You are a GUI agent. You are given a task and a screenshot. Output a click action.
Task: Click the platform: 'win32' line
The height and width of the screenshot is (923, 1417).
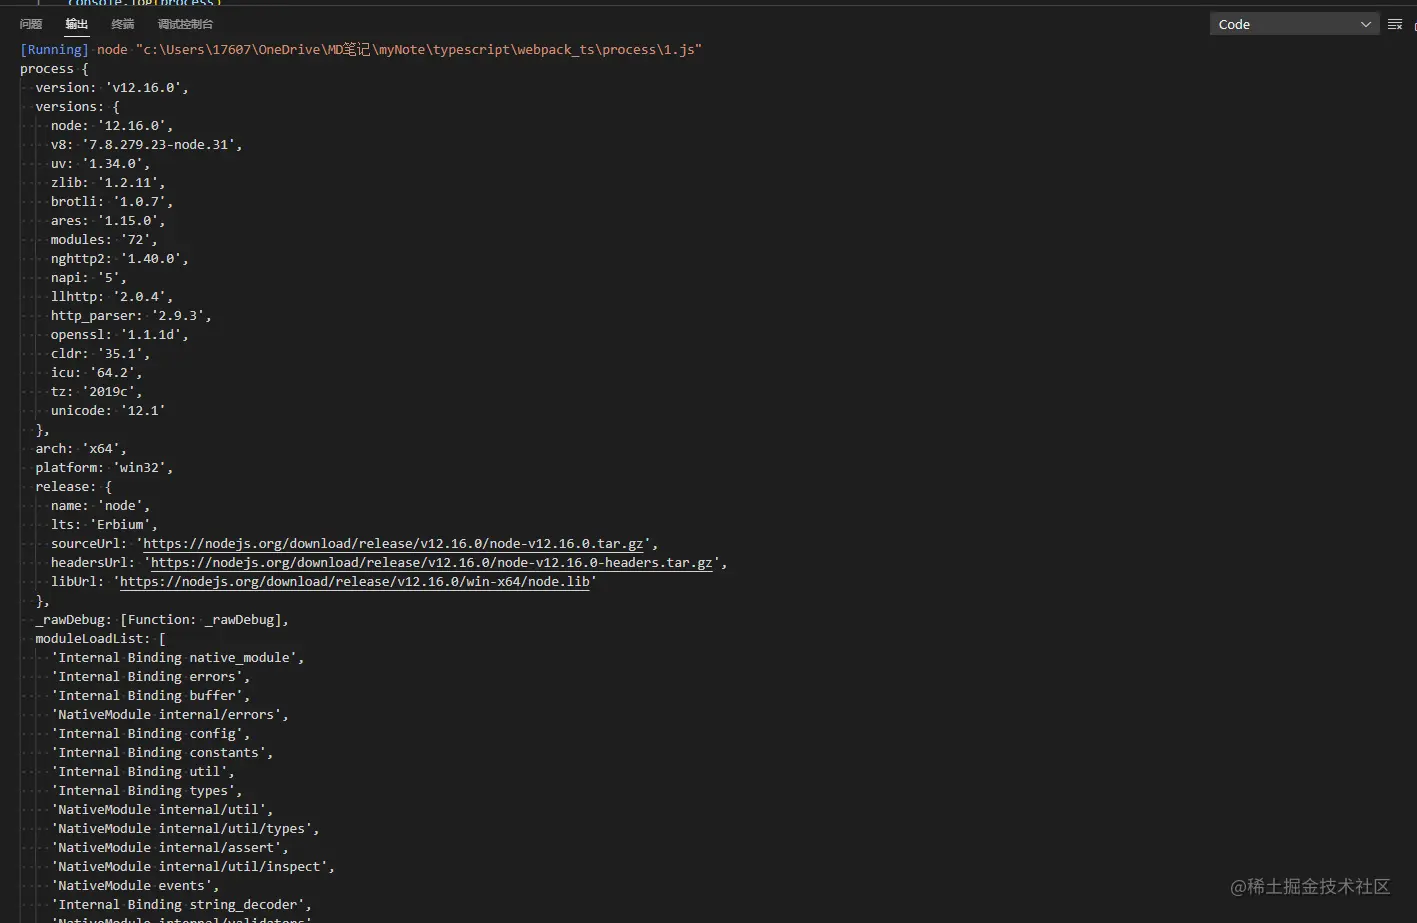[104, 468]
